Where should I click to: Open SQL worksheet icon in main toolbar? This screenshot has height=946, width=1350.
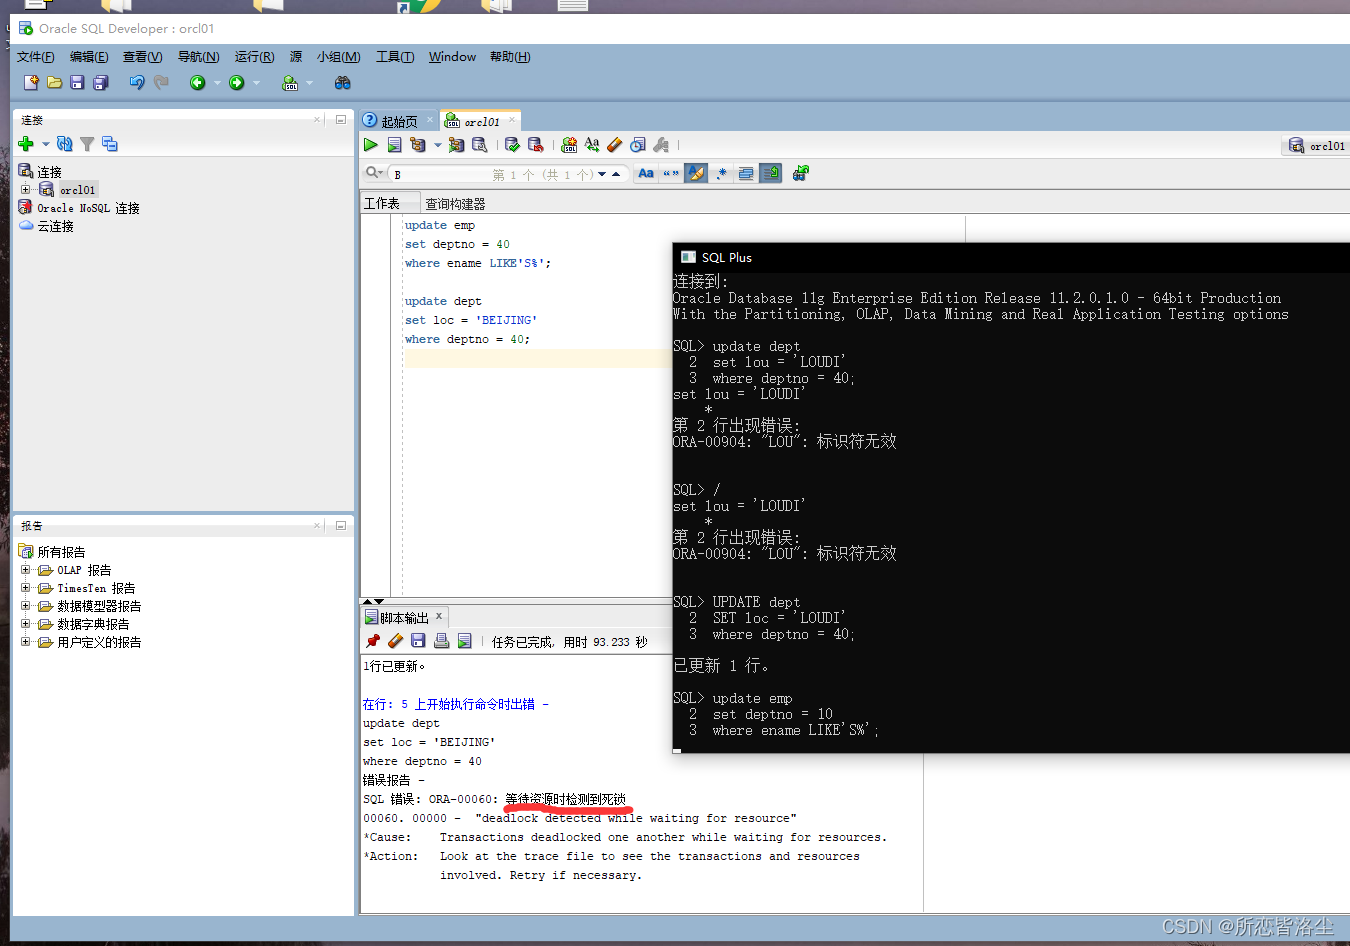pos(290,82)
